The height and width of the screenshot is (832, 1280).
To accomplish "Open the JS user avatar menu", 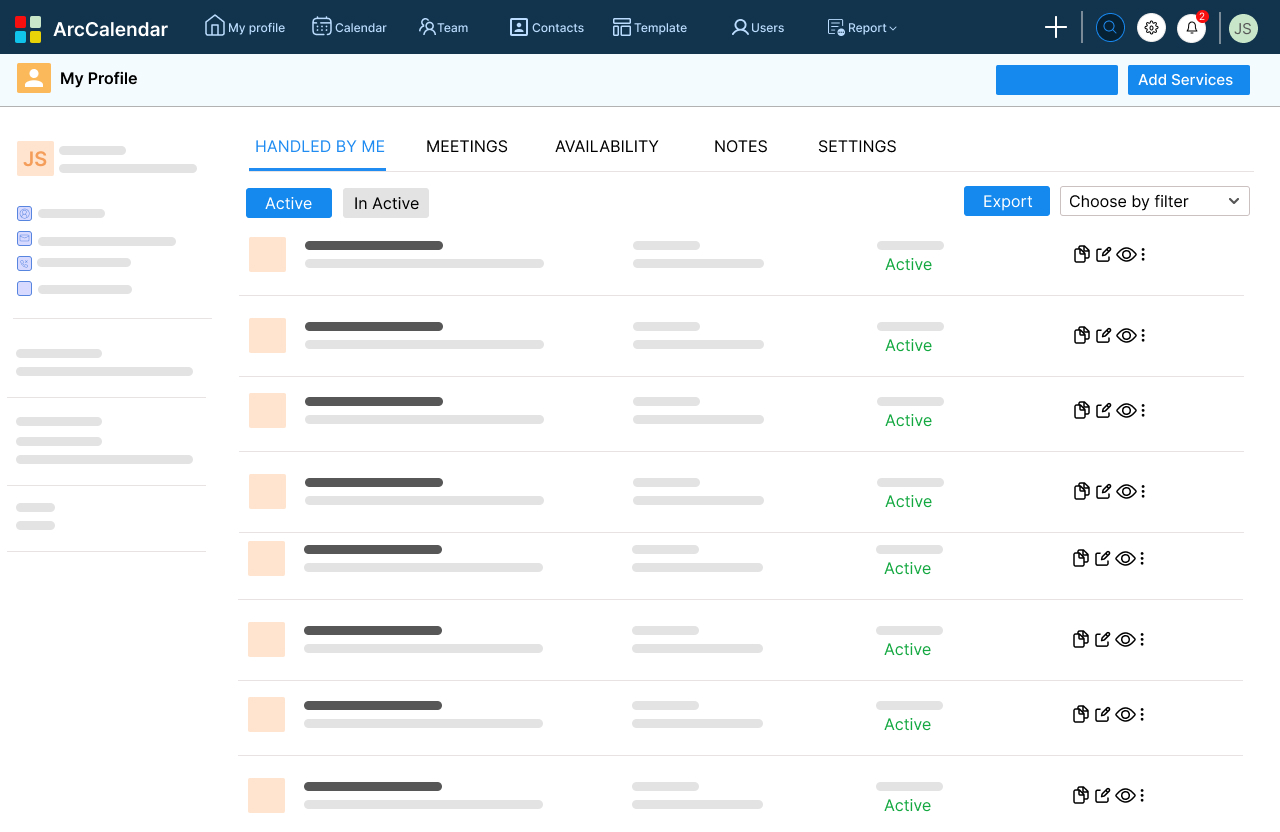I will click(x=1243, y=28).
